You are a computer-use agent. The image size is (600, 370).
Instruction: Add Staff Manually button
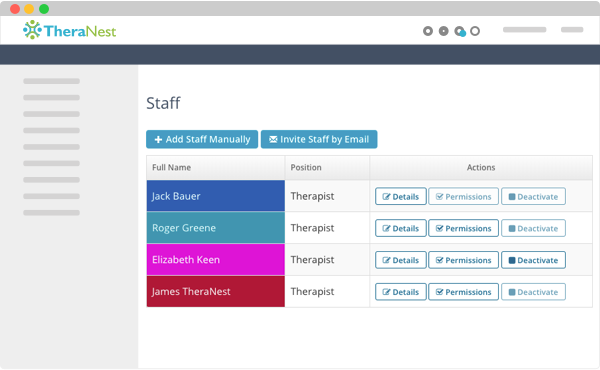click(x=202, y=139)
